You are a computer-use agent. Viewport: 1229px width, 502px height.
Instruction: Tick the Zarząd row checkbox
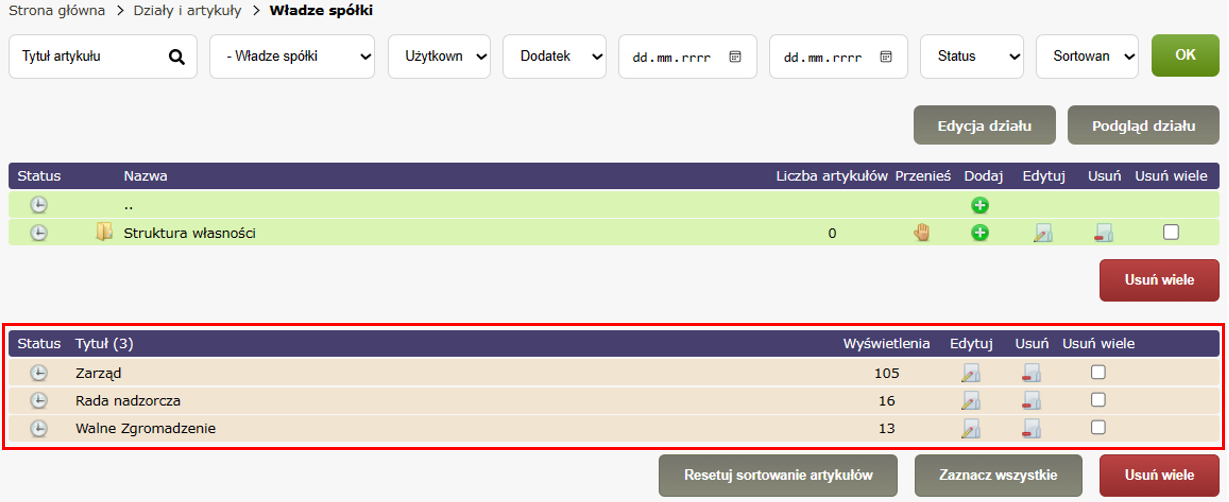1098,373
